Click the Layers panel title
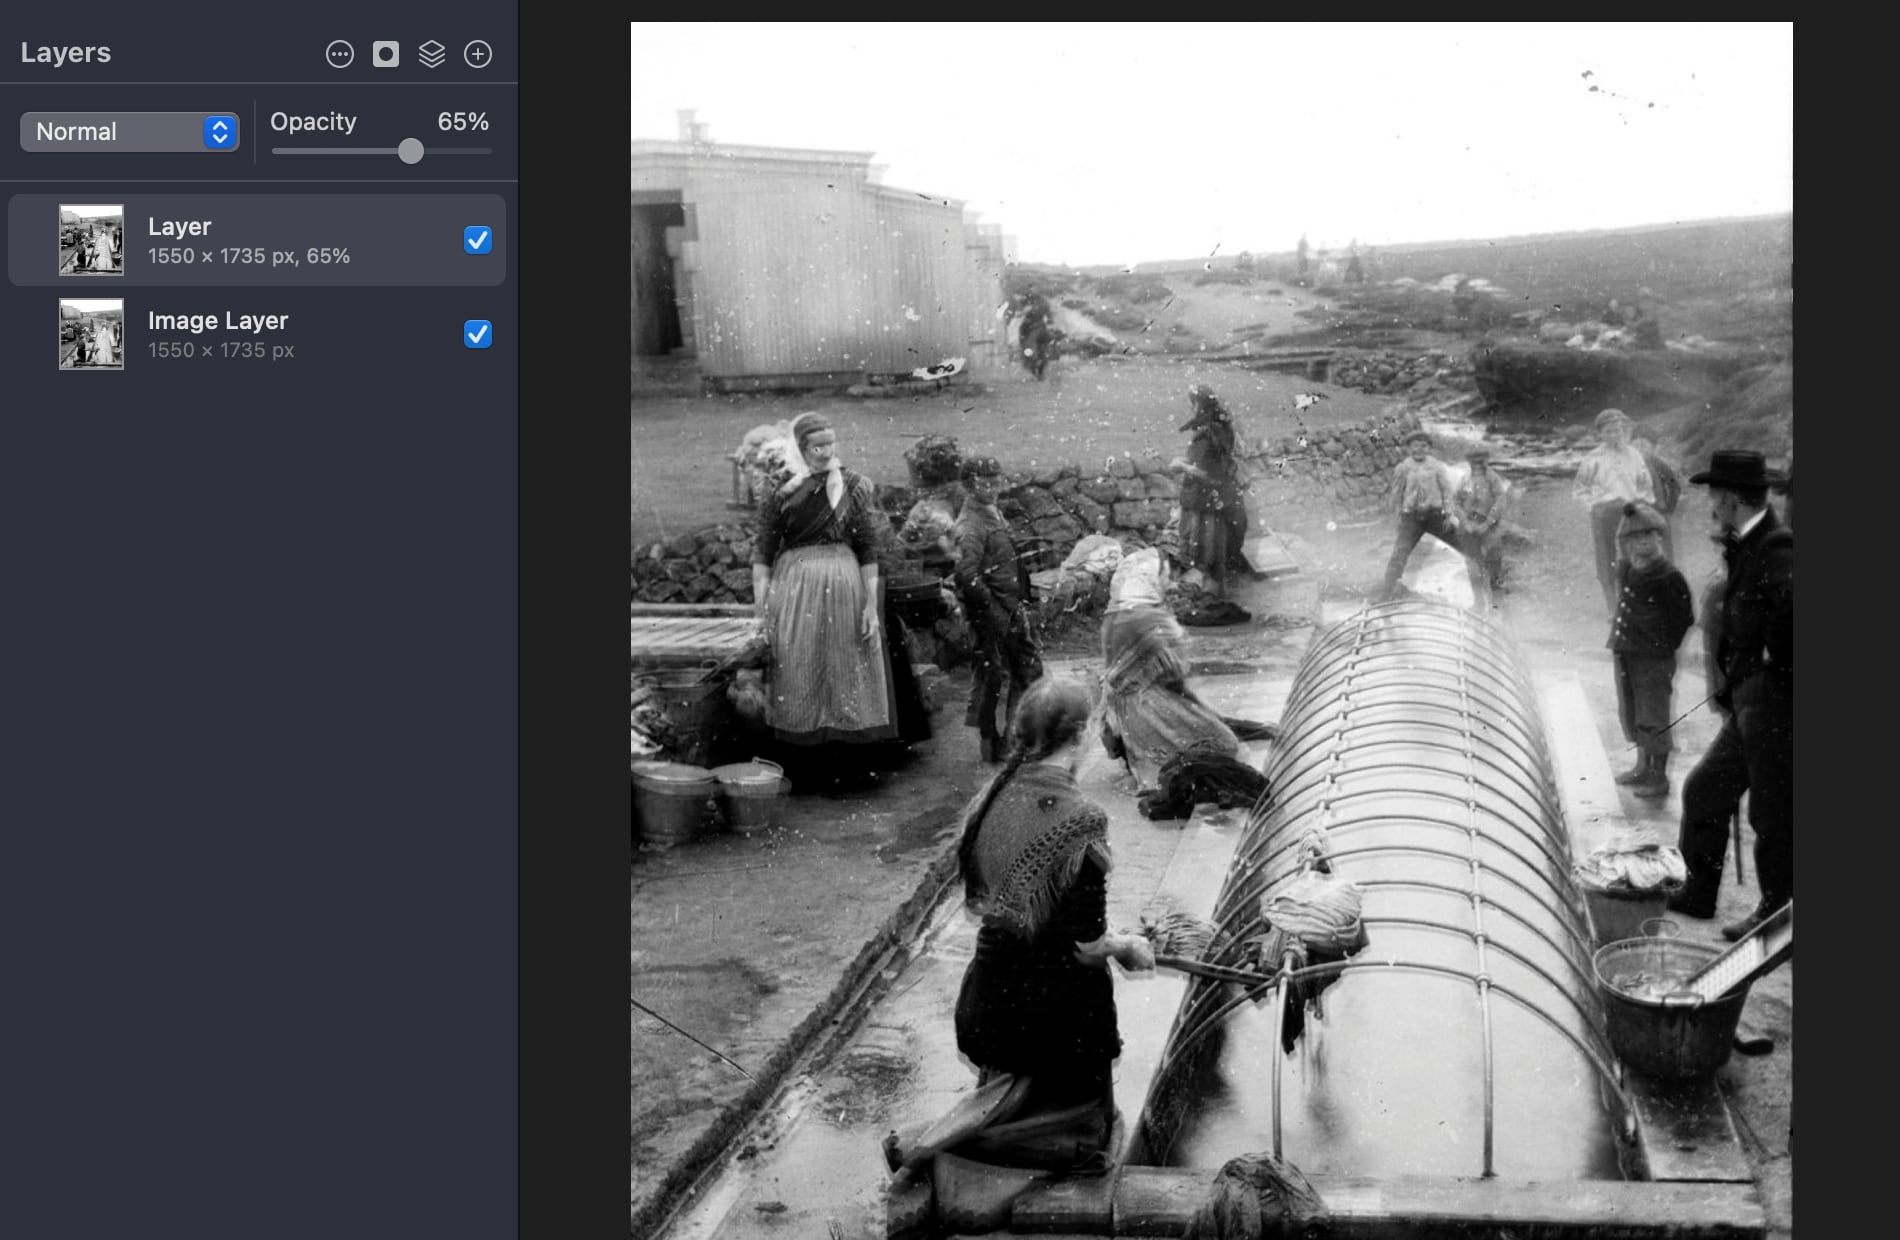The width and height of the screenshot is (1900, 1240). (x=65, y=52)
